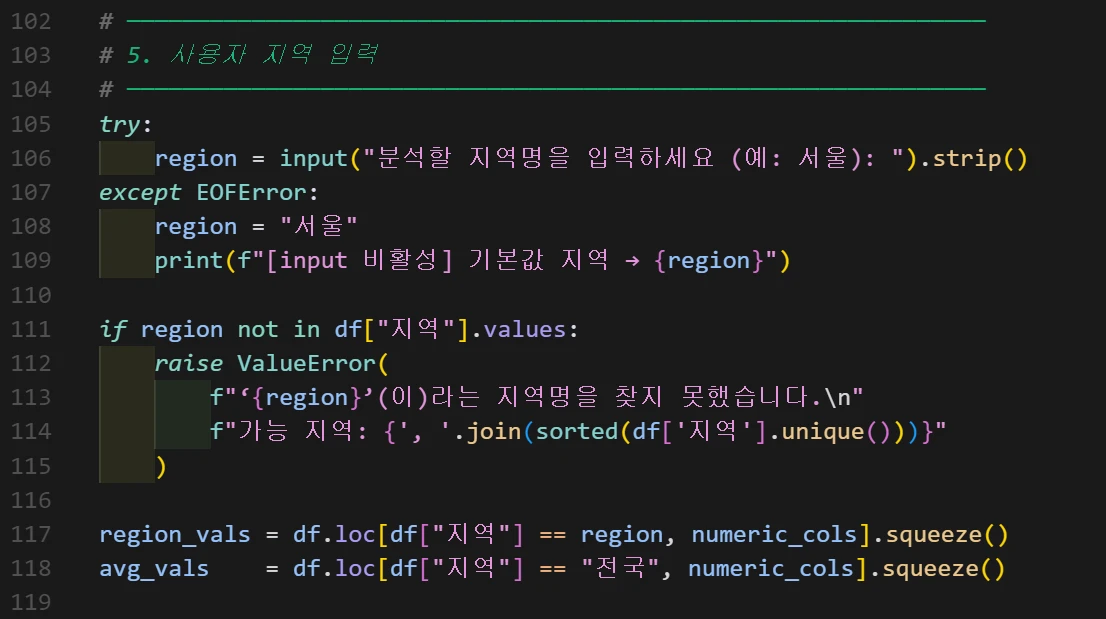Click the 'except' keyword
This screenshot has width=1106, height=619.
140,192
